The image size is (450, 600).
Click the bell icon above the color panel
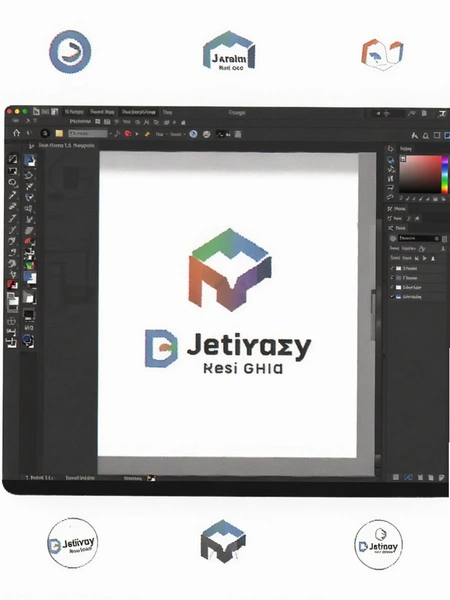click(426, 136)
